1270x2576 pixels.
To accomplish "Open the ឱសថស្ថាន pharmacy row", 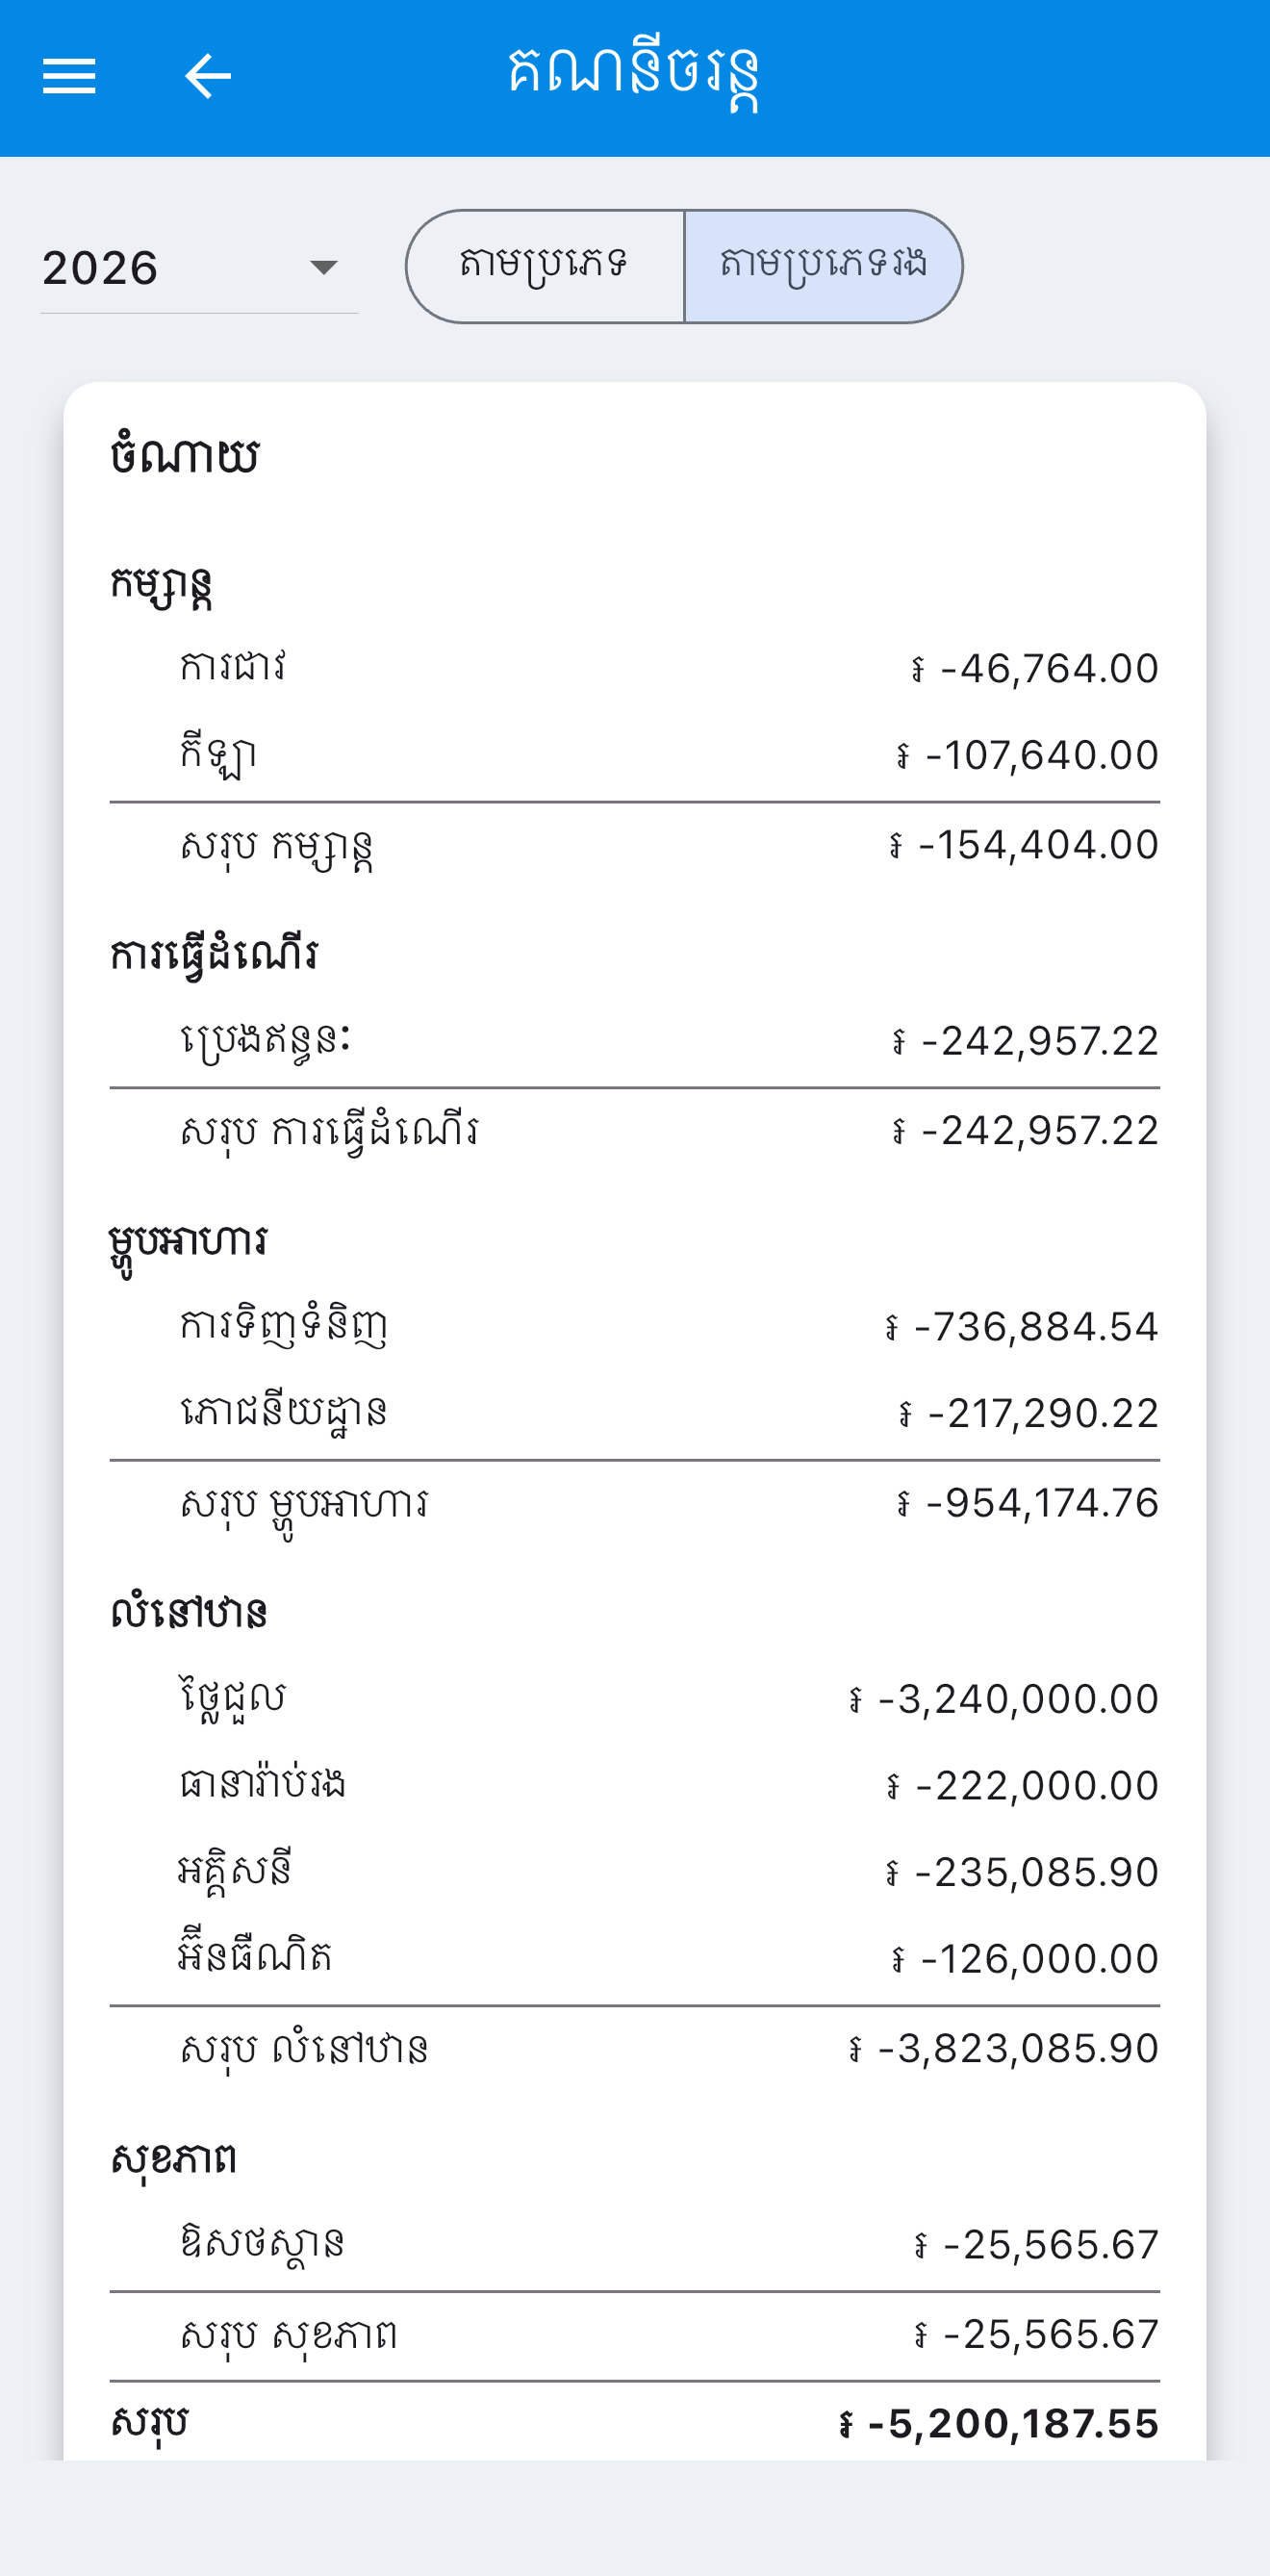I will tap(635, 2244).
